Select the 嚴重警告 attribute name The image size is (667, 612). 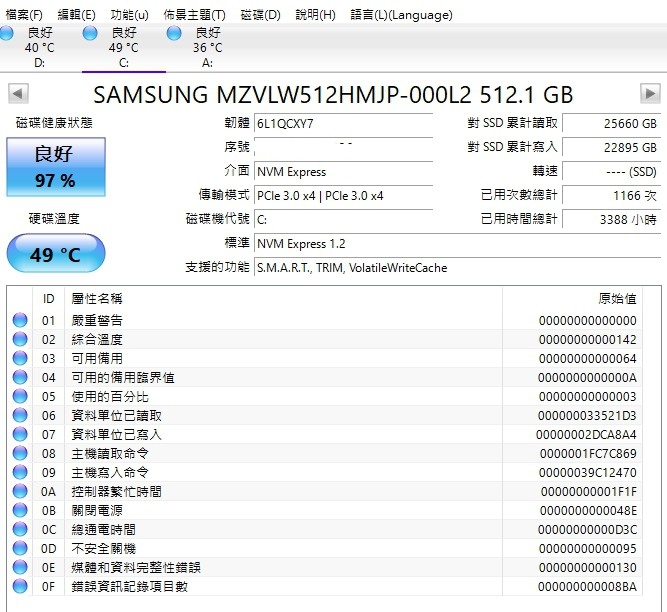(x=97, y=320)
